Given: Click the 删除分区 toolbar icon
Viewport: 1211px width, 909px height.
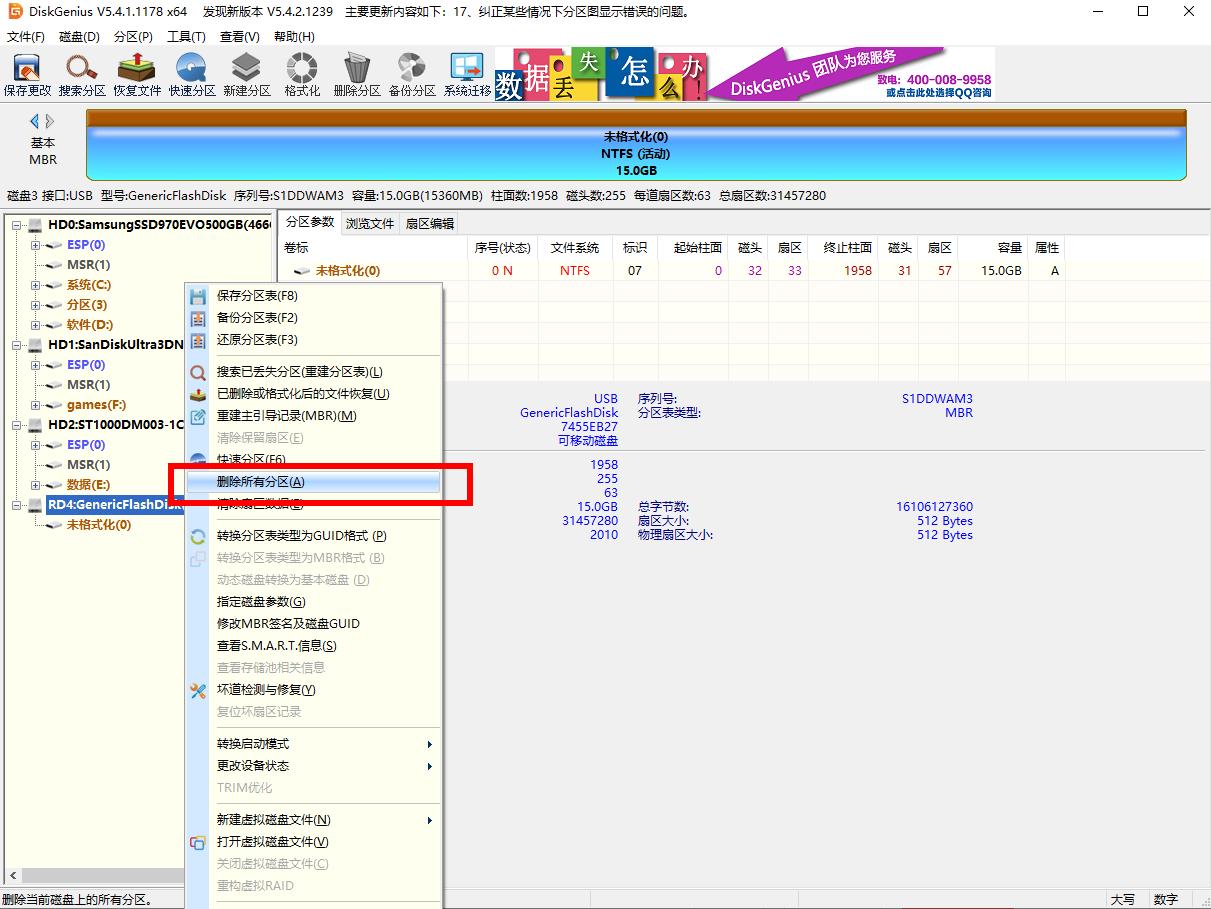Looking at the screenshot, I should tap(356, 73).
